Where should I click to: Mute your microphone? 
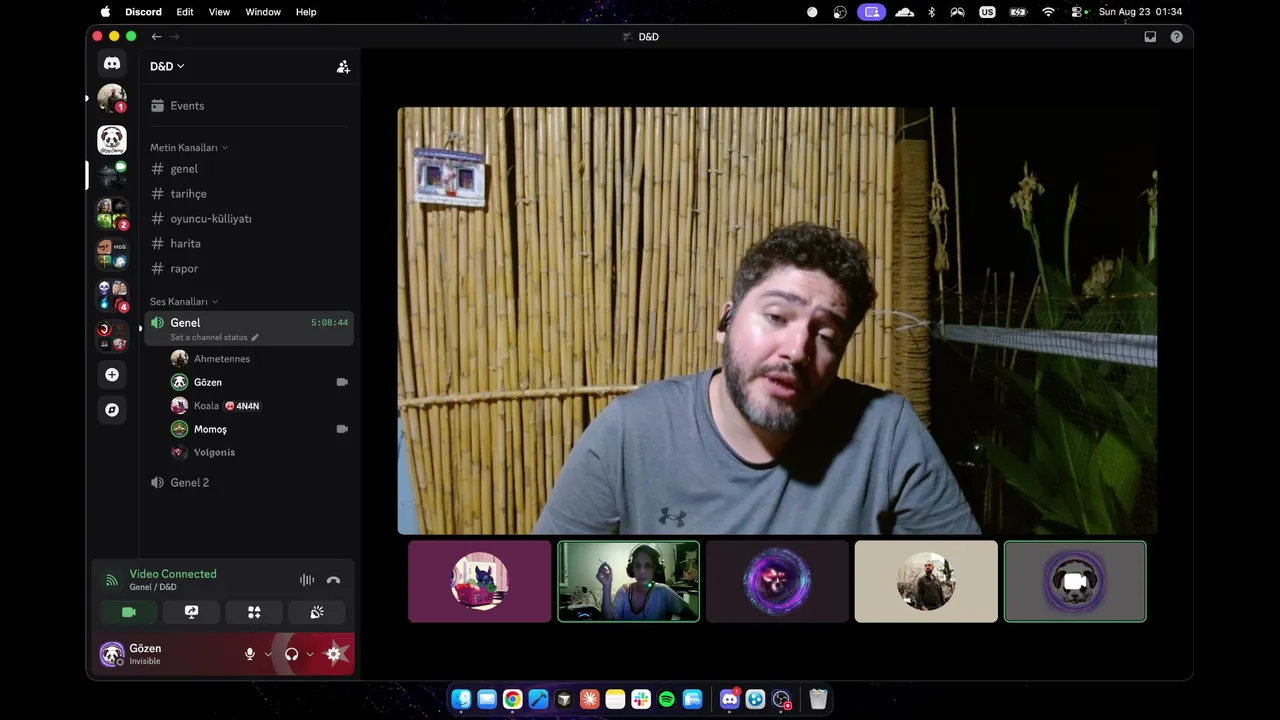(250, 654)
